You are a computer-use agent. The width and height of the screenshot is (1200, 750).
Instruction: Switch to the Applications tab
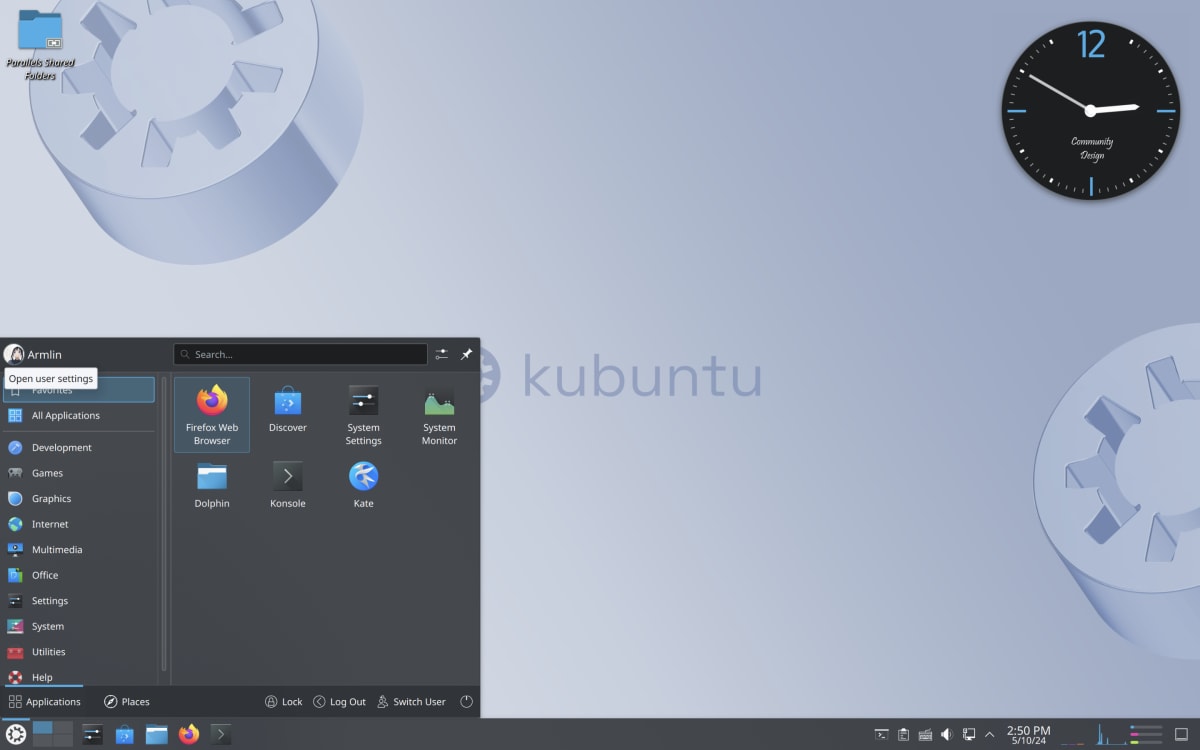coord(44,702)
